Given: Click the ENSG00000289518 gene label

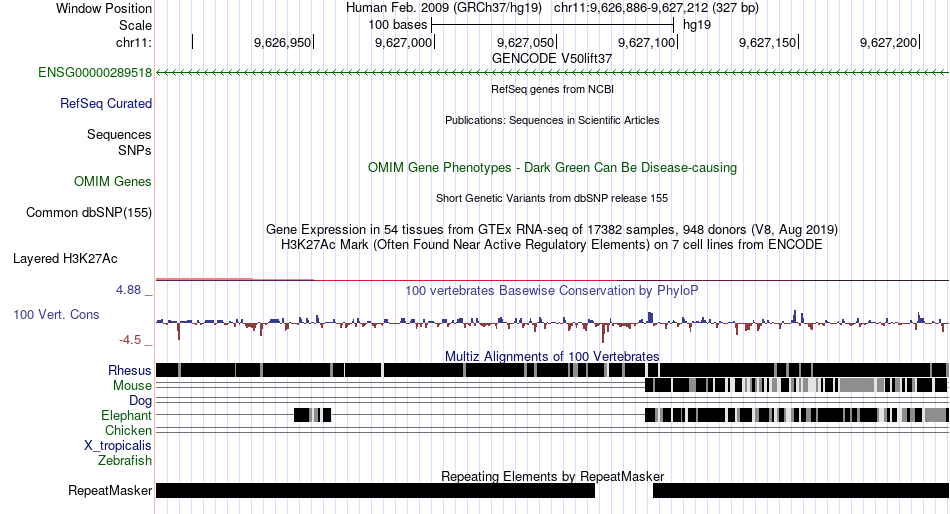Looking at the screenshot, I should tap(95, 73).
